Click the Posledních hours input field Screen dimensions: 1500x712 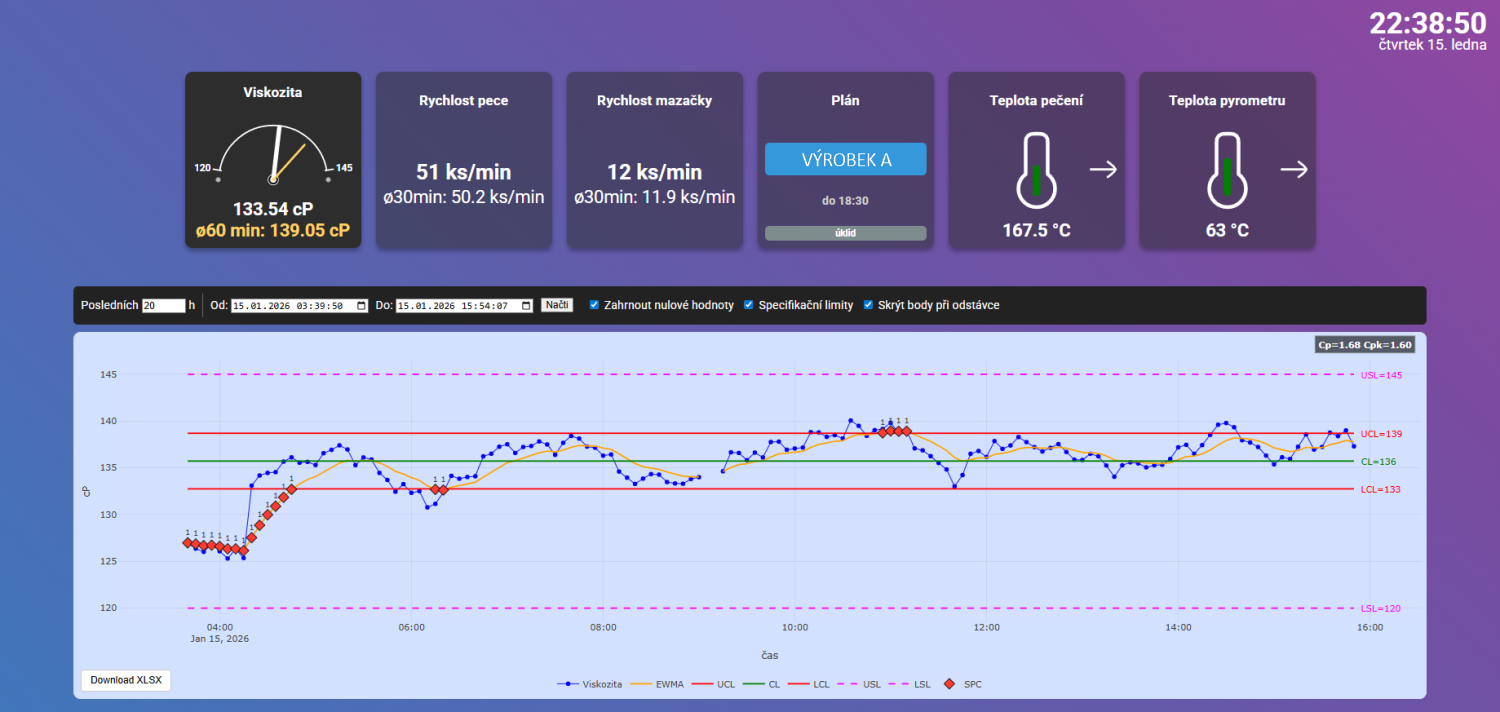(163, 306)
